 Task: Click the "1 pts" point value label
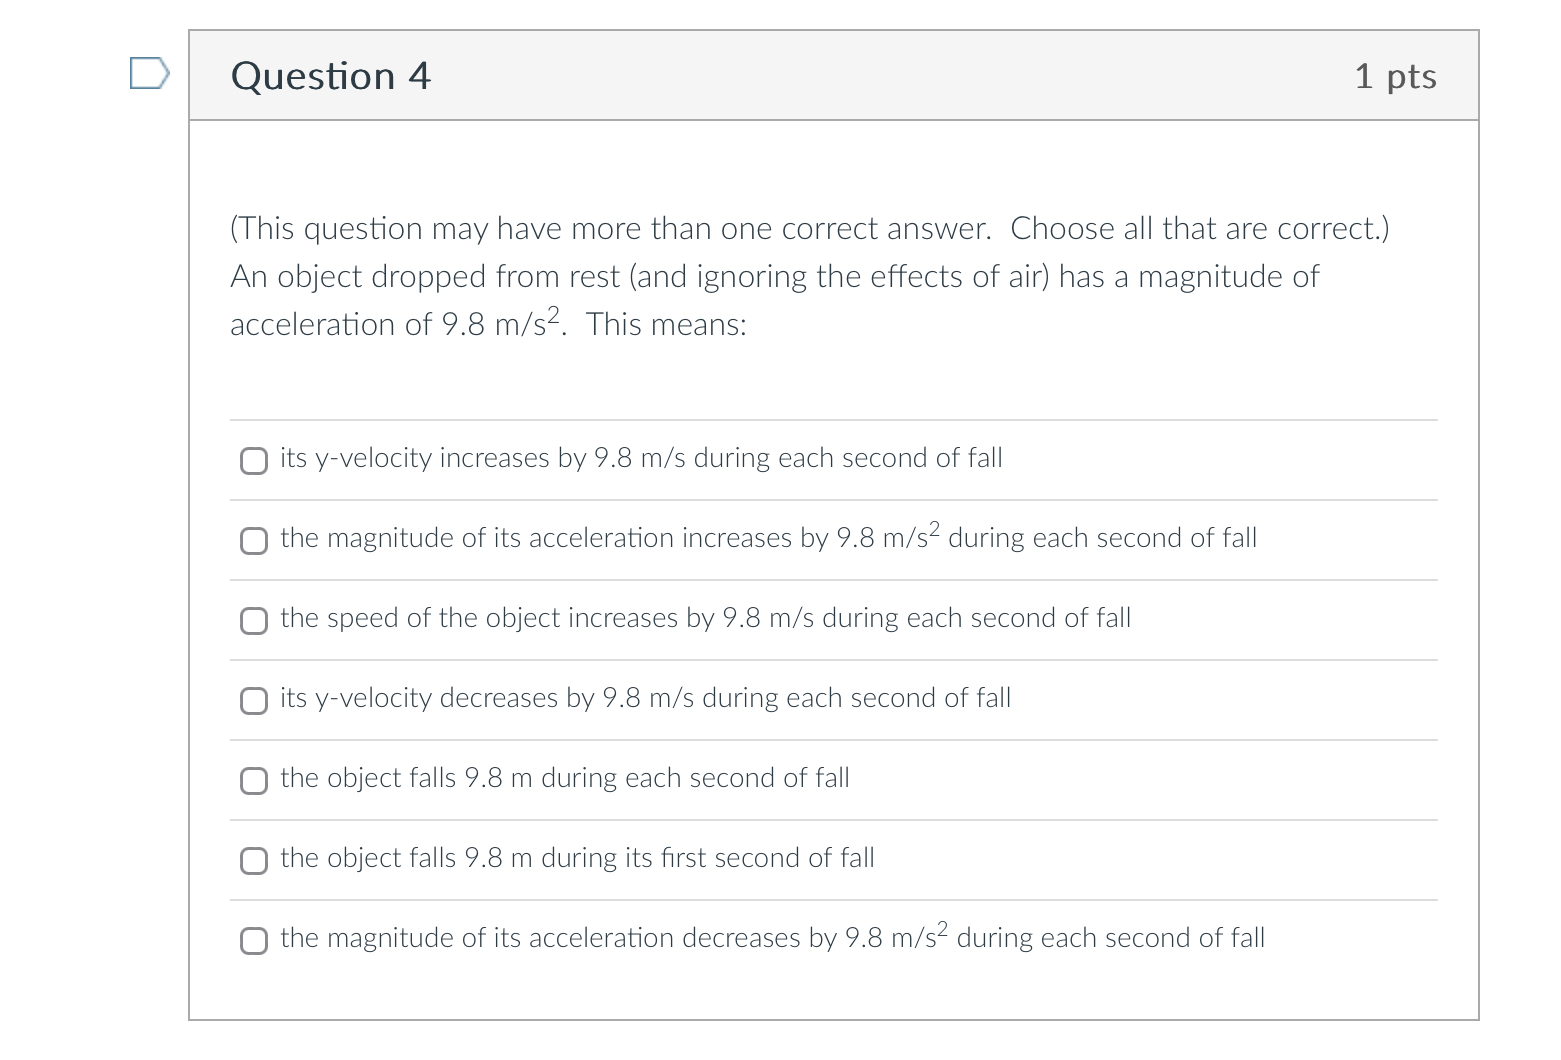point(1396,75)
